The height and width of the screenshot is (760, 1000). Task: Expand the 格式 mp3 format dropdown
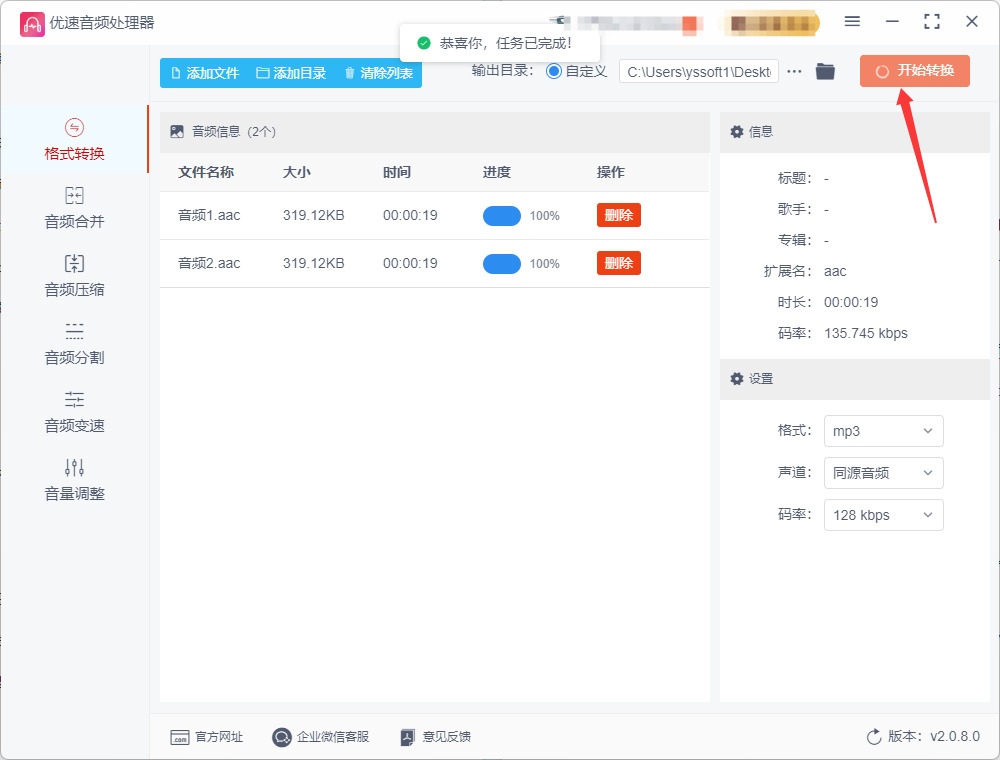pyautogui.click(x=883, y=431)
